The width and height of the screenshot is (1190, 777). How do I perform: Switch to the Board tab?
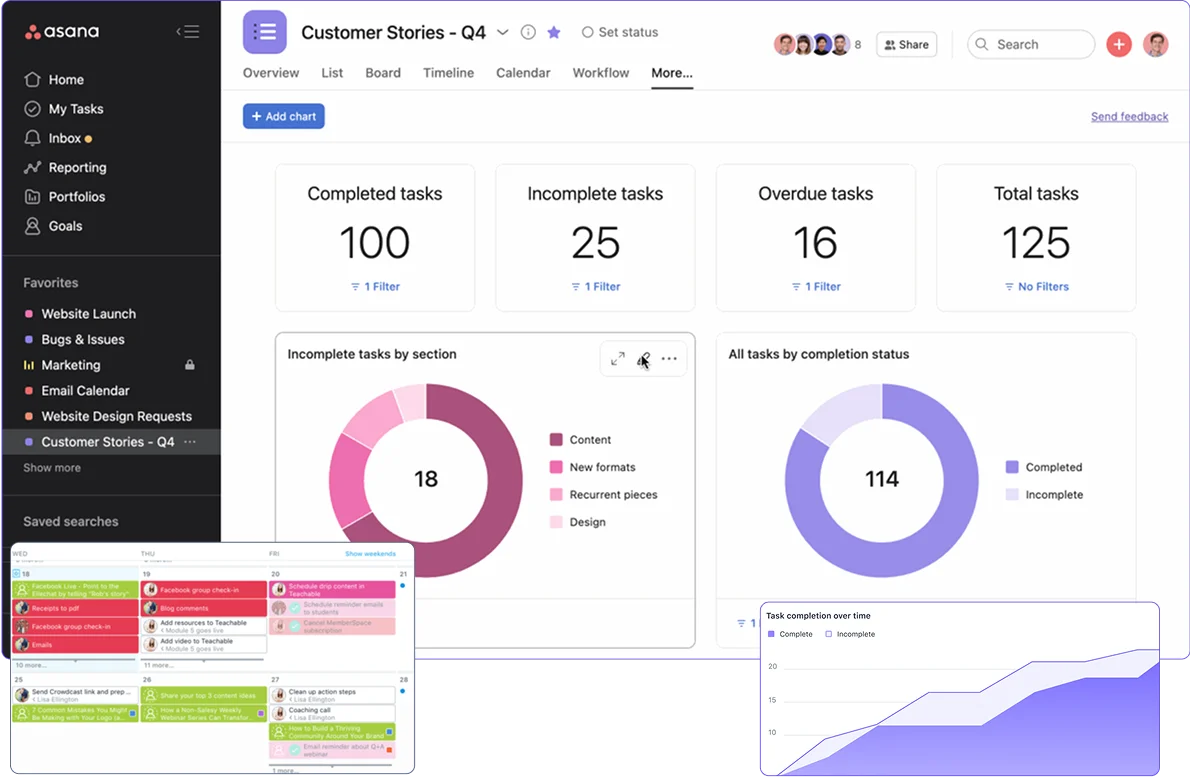(x=382, y=73)
